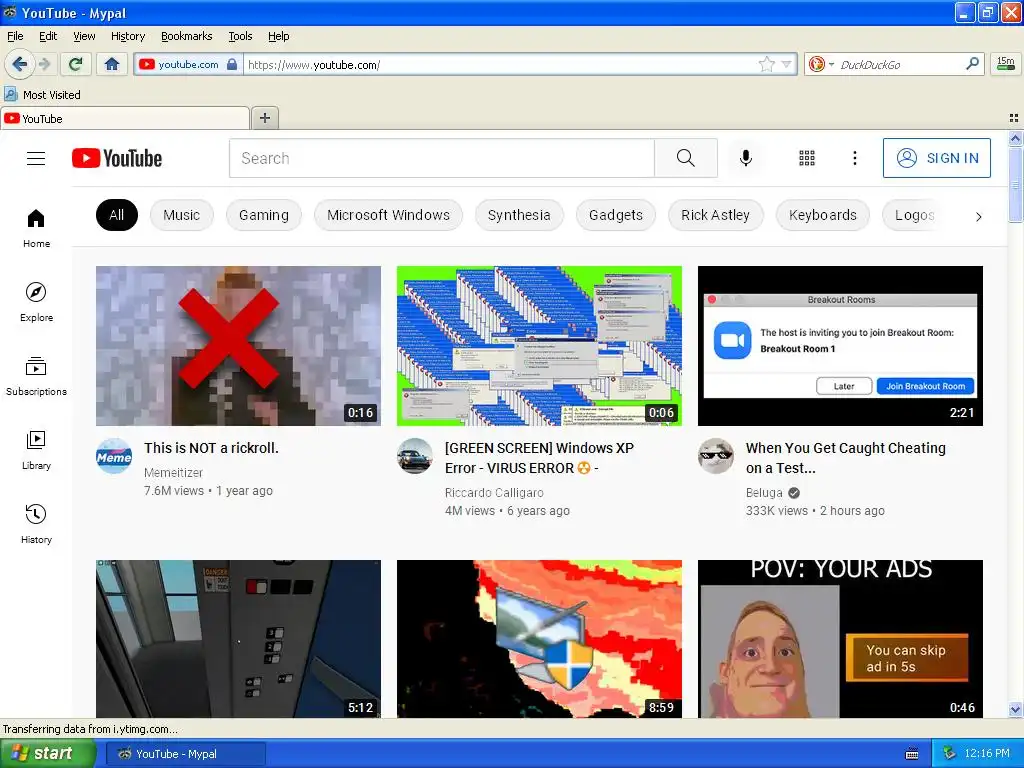Image resolution: width=1024 pixels, height=768 pixels.
Task: Open the Memeitizer channel avatar
Action: (114, 456)
